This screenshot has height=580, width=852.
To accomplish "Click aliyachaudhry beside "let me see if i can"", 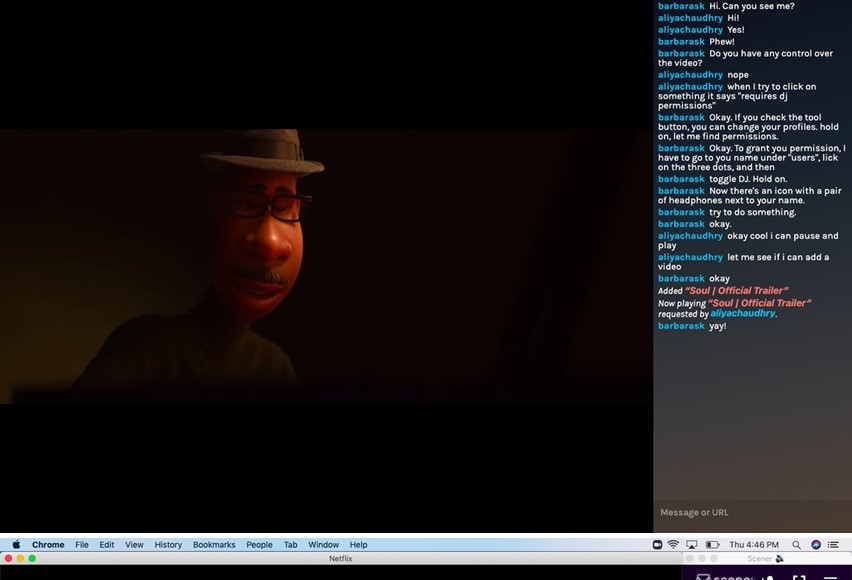I will [690, 257].
